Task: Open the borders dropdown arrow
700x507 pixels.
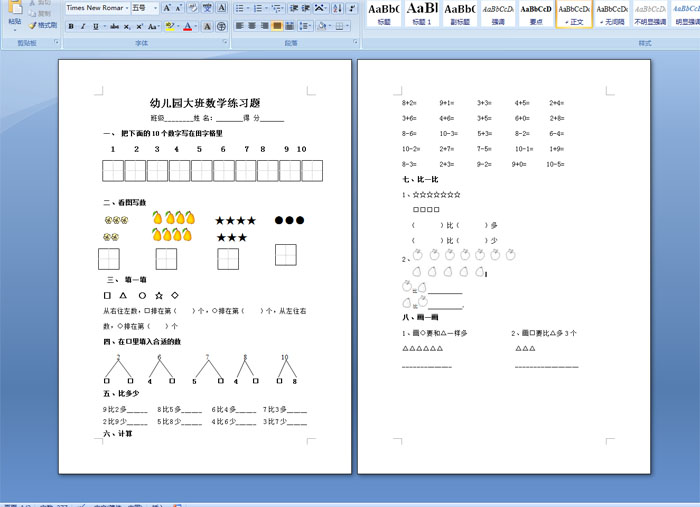Action: pos(348,27)
